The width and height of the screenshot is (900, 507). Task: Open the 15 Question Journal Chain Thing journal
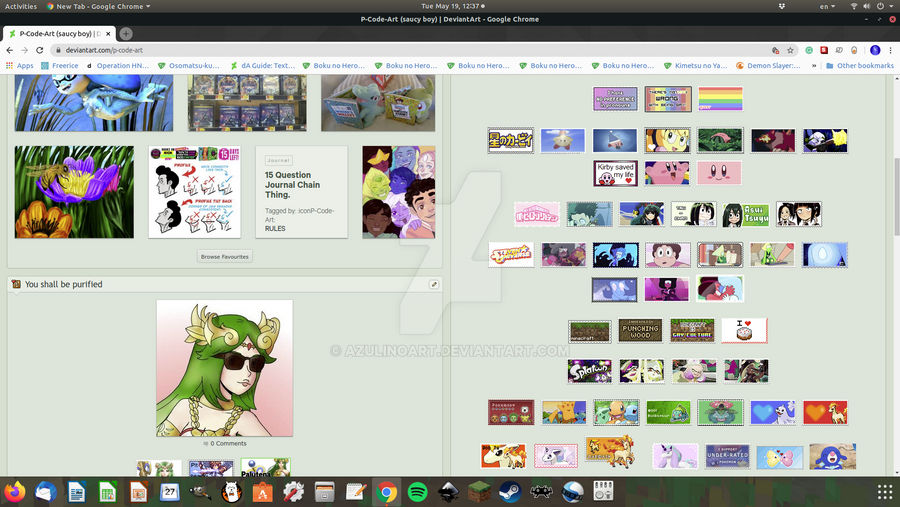pos(301,192)
